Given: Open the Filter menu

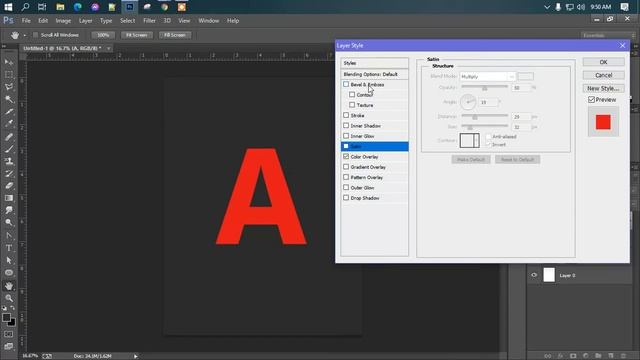Looking at the screenshot, I should (149, 20).
